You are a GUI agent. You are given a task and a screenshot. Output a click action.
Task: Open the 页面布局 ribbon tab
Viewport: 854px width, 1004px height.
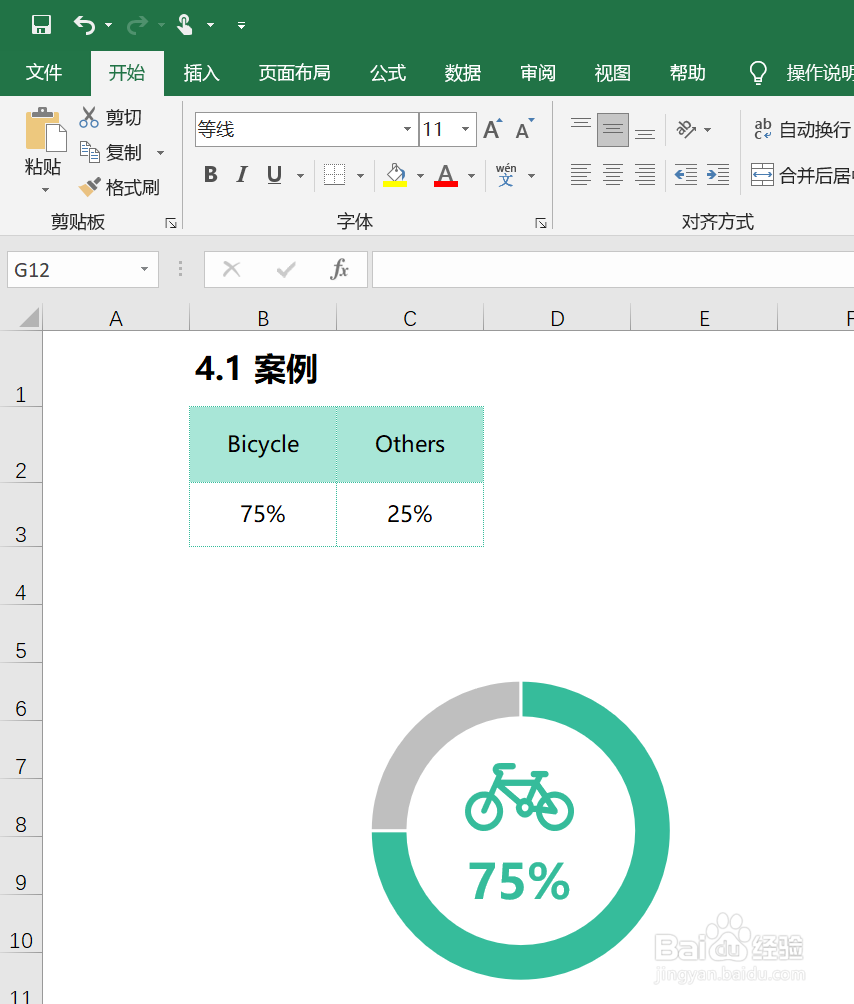click(x=294, y=73)
